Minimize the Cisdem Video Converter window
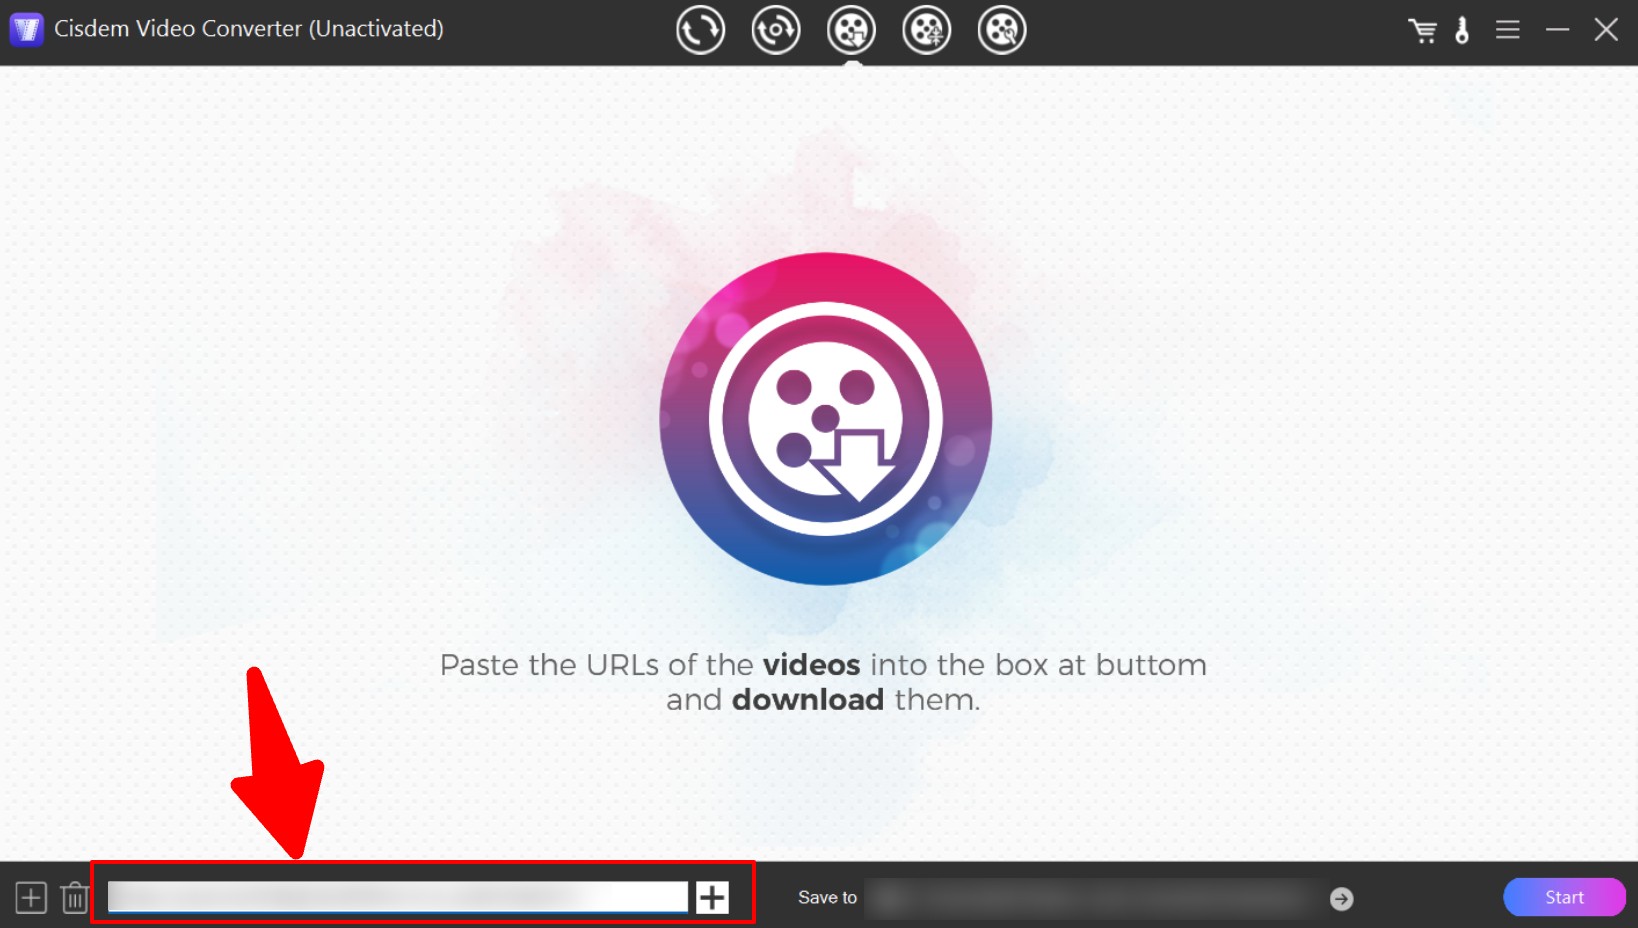 coord(1557,30)
